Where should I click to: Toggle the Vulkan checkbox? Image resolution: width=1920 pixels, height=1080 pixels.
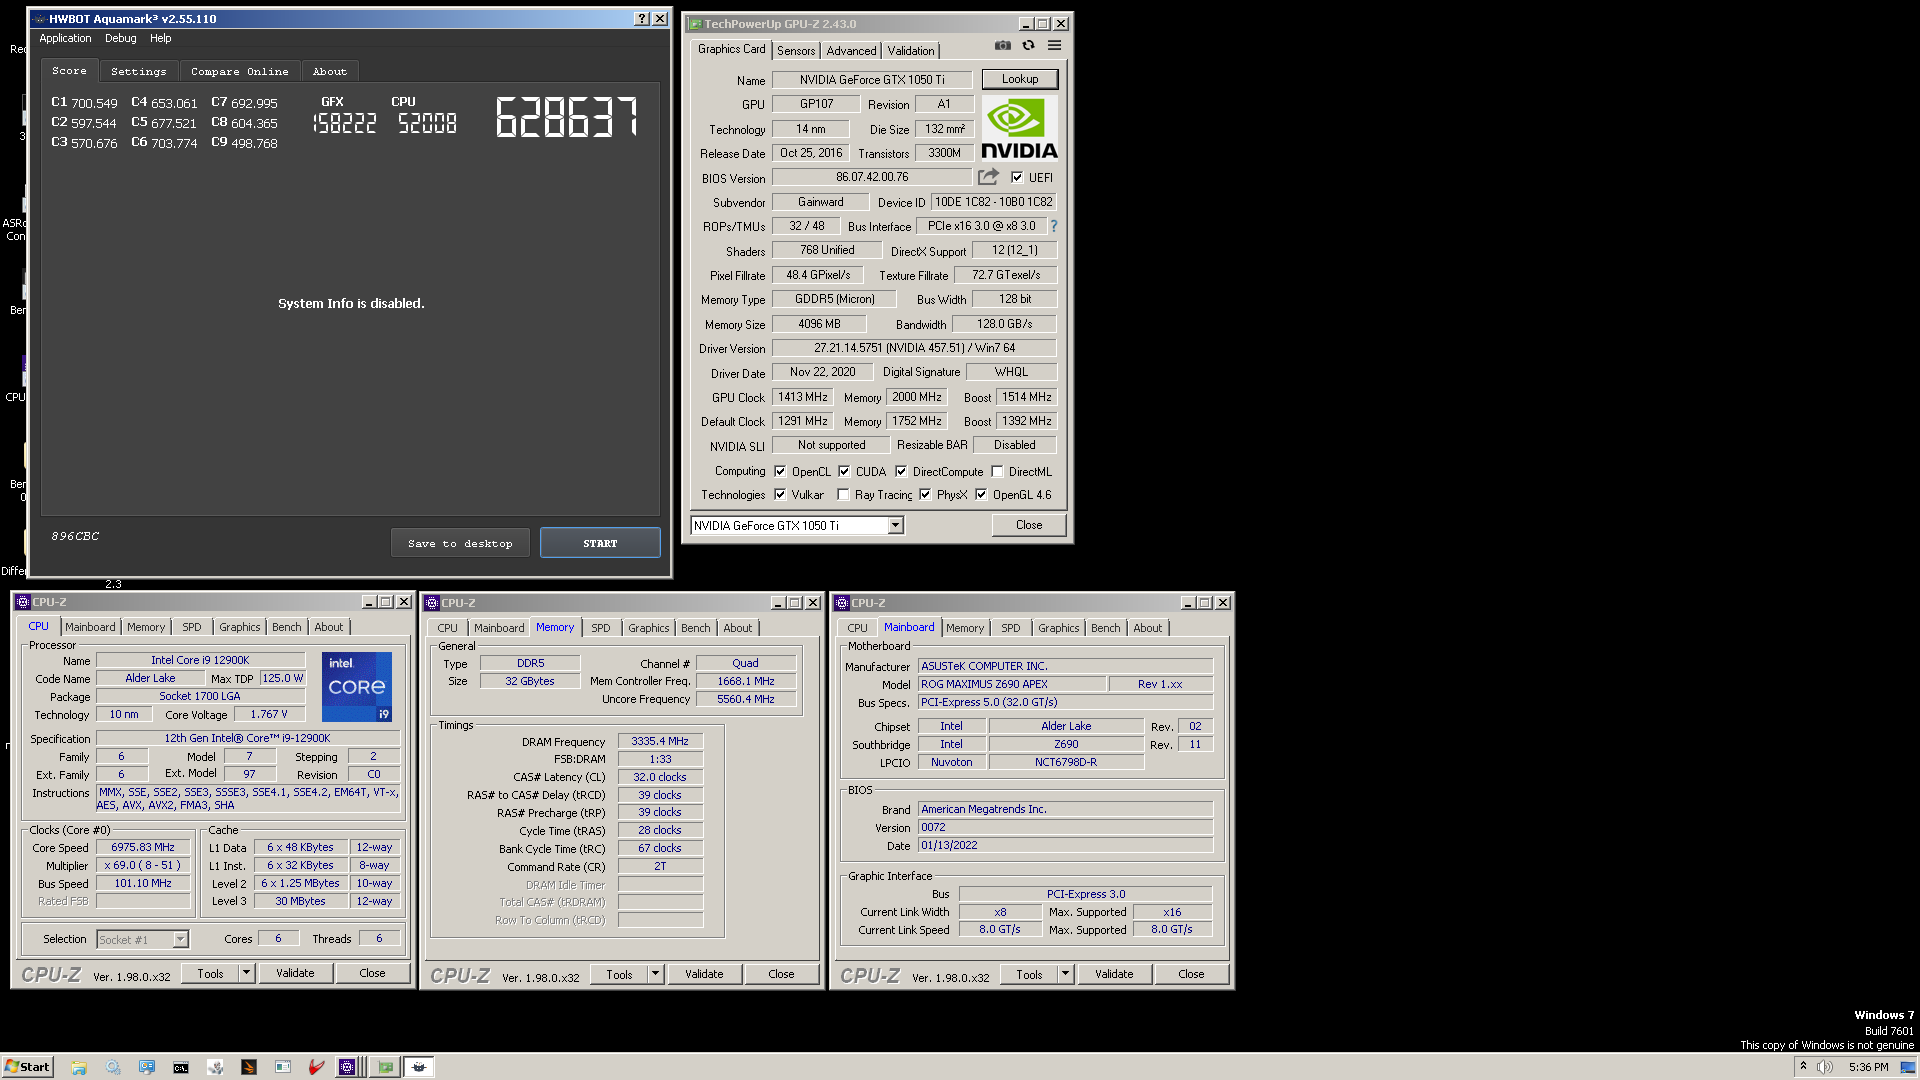[x=780, y=495]
